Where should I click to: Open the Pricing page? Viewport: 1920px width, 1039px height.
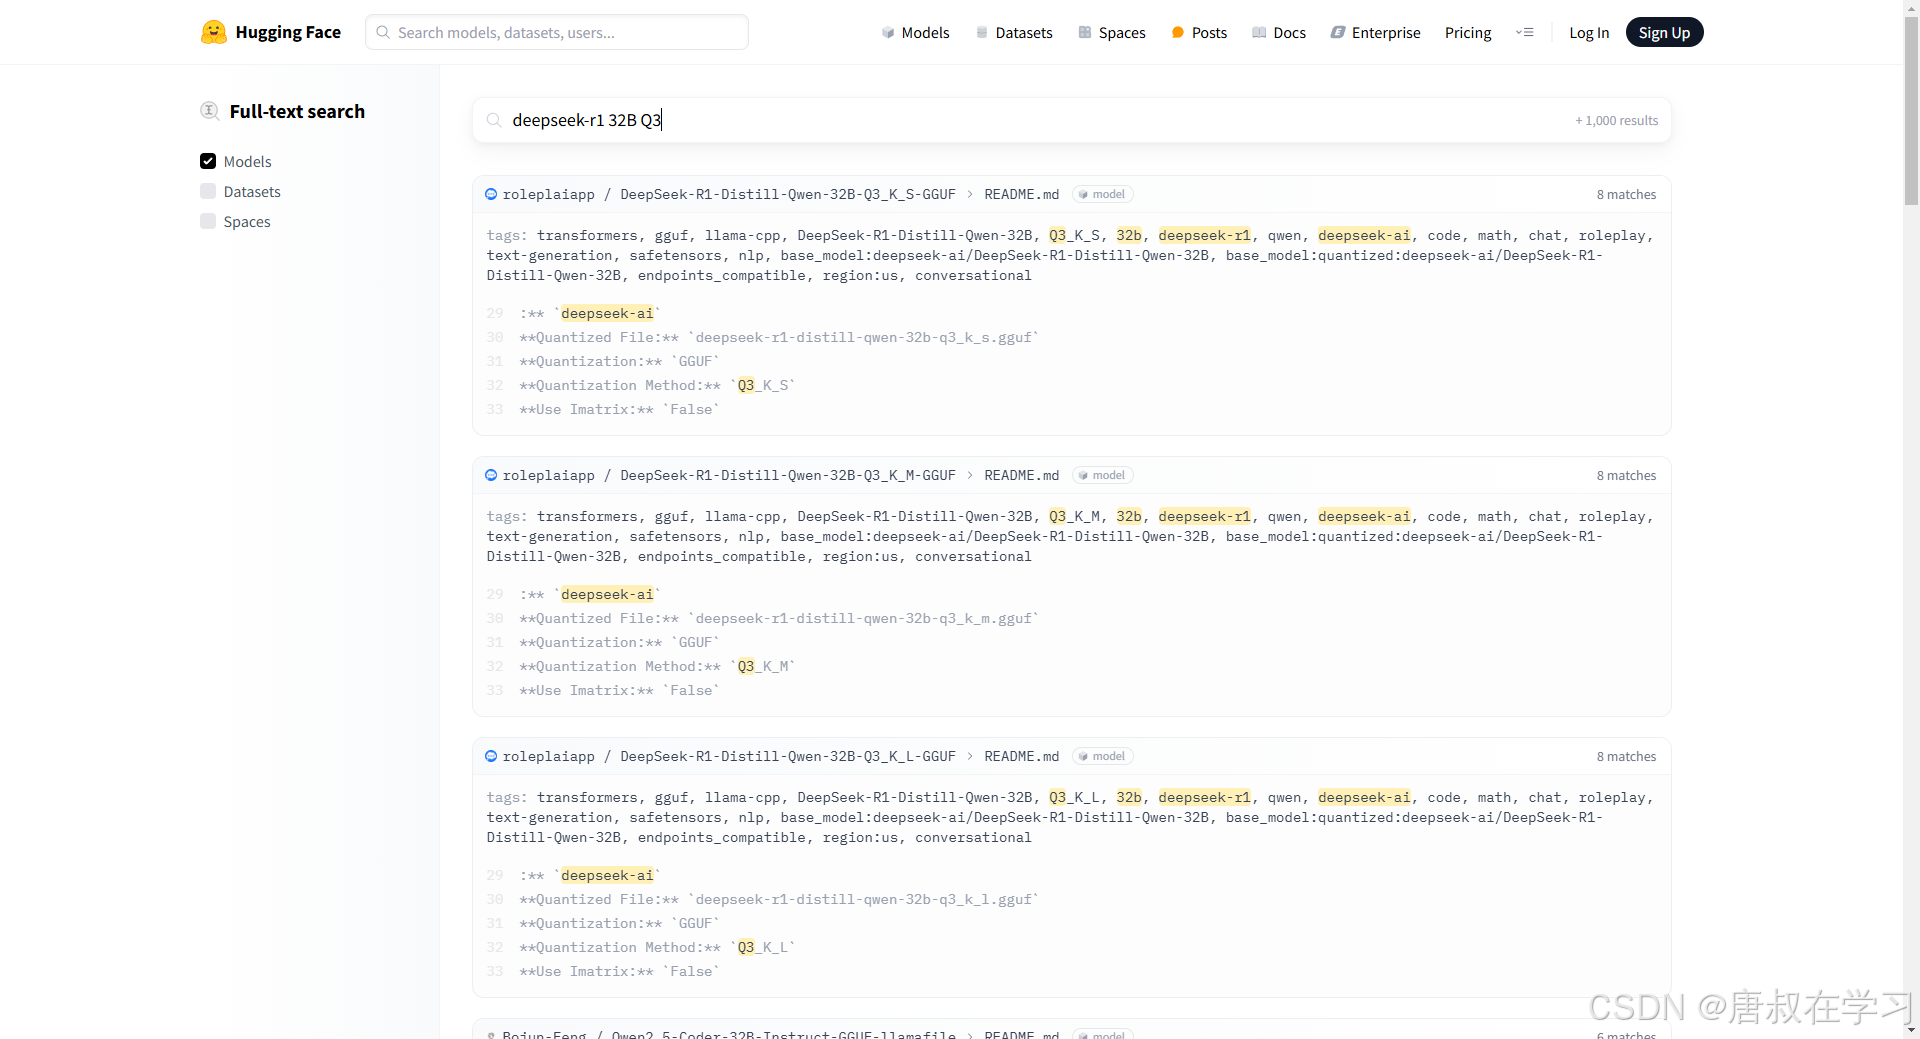[x=1467, y=32]
